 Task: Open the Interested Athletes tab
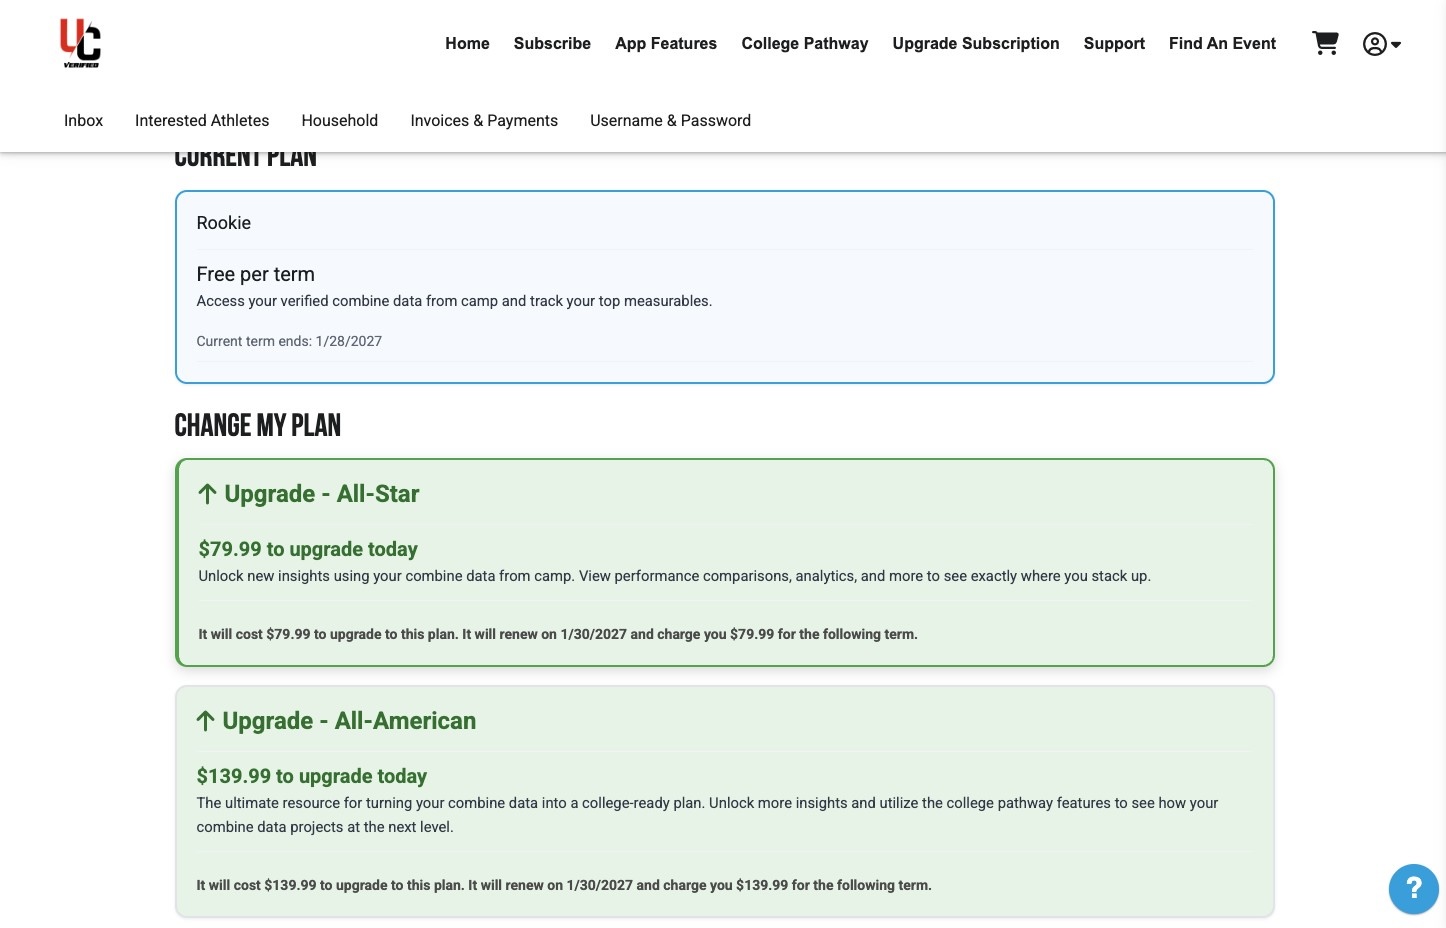(x=202, y=121)
